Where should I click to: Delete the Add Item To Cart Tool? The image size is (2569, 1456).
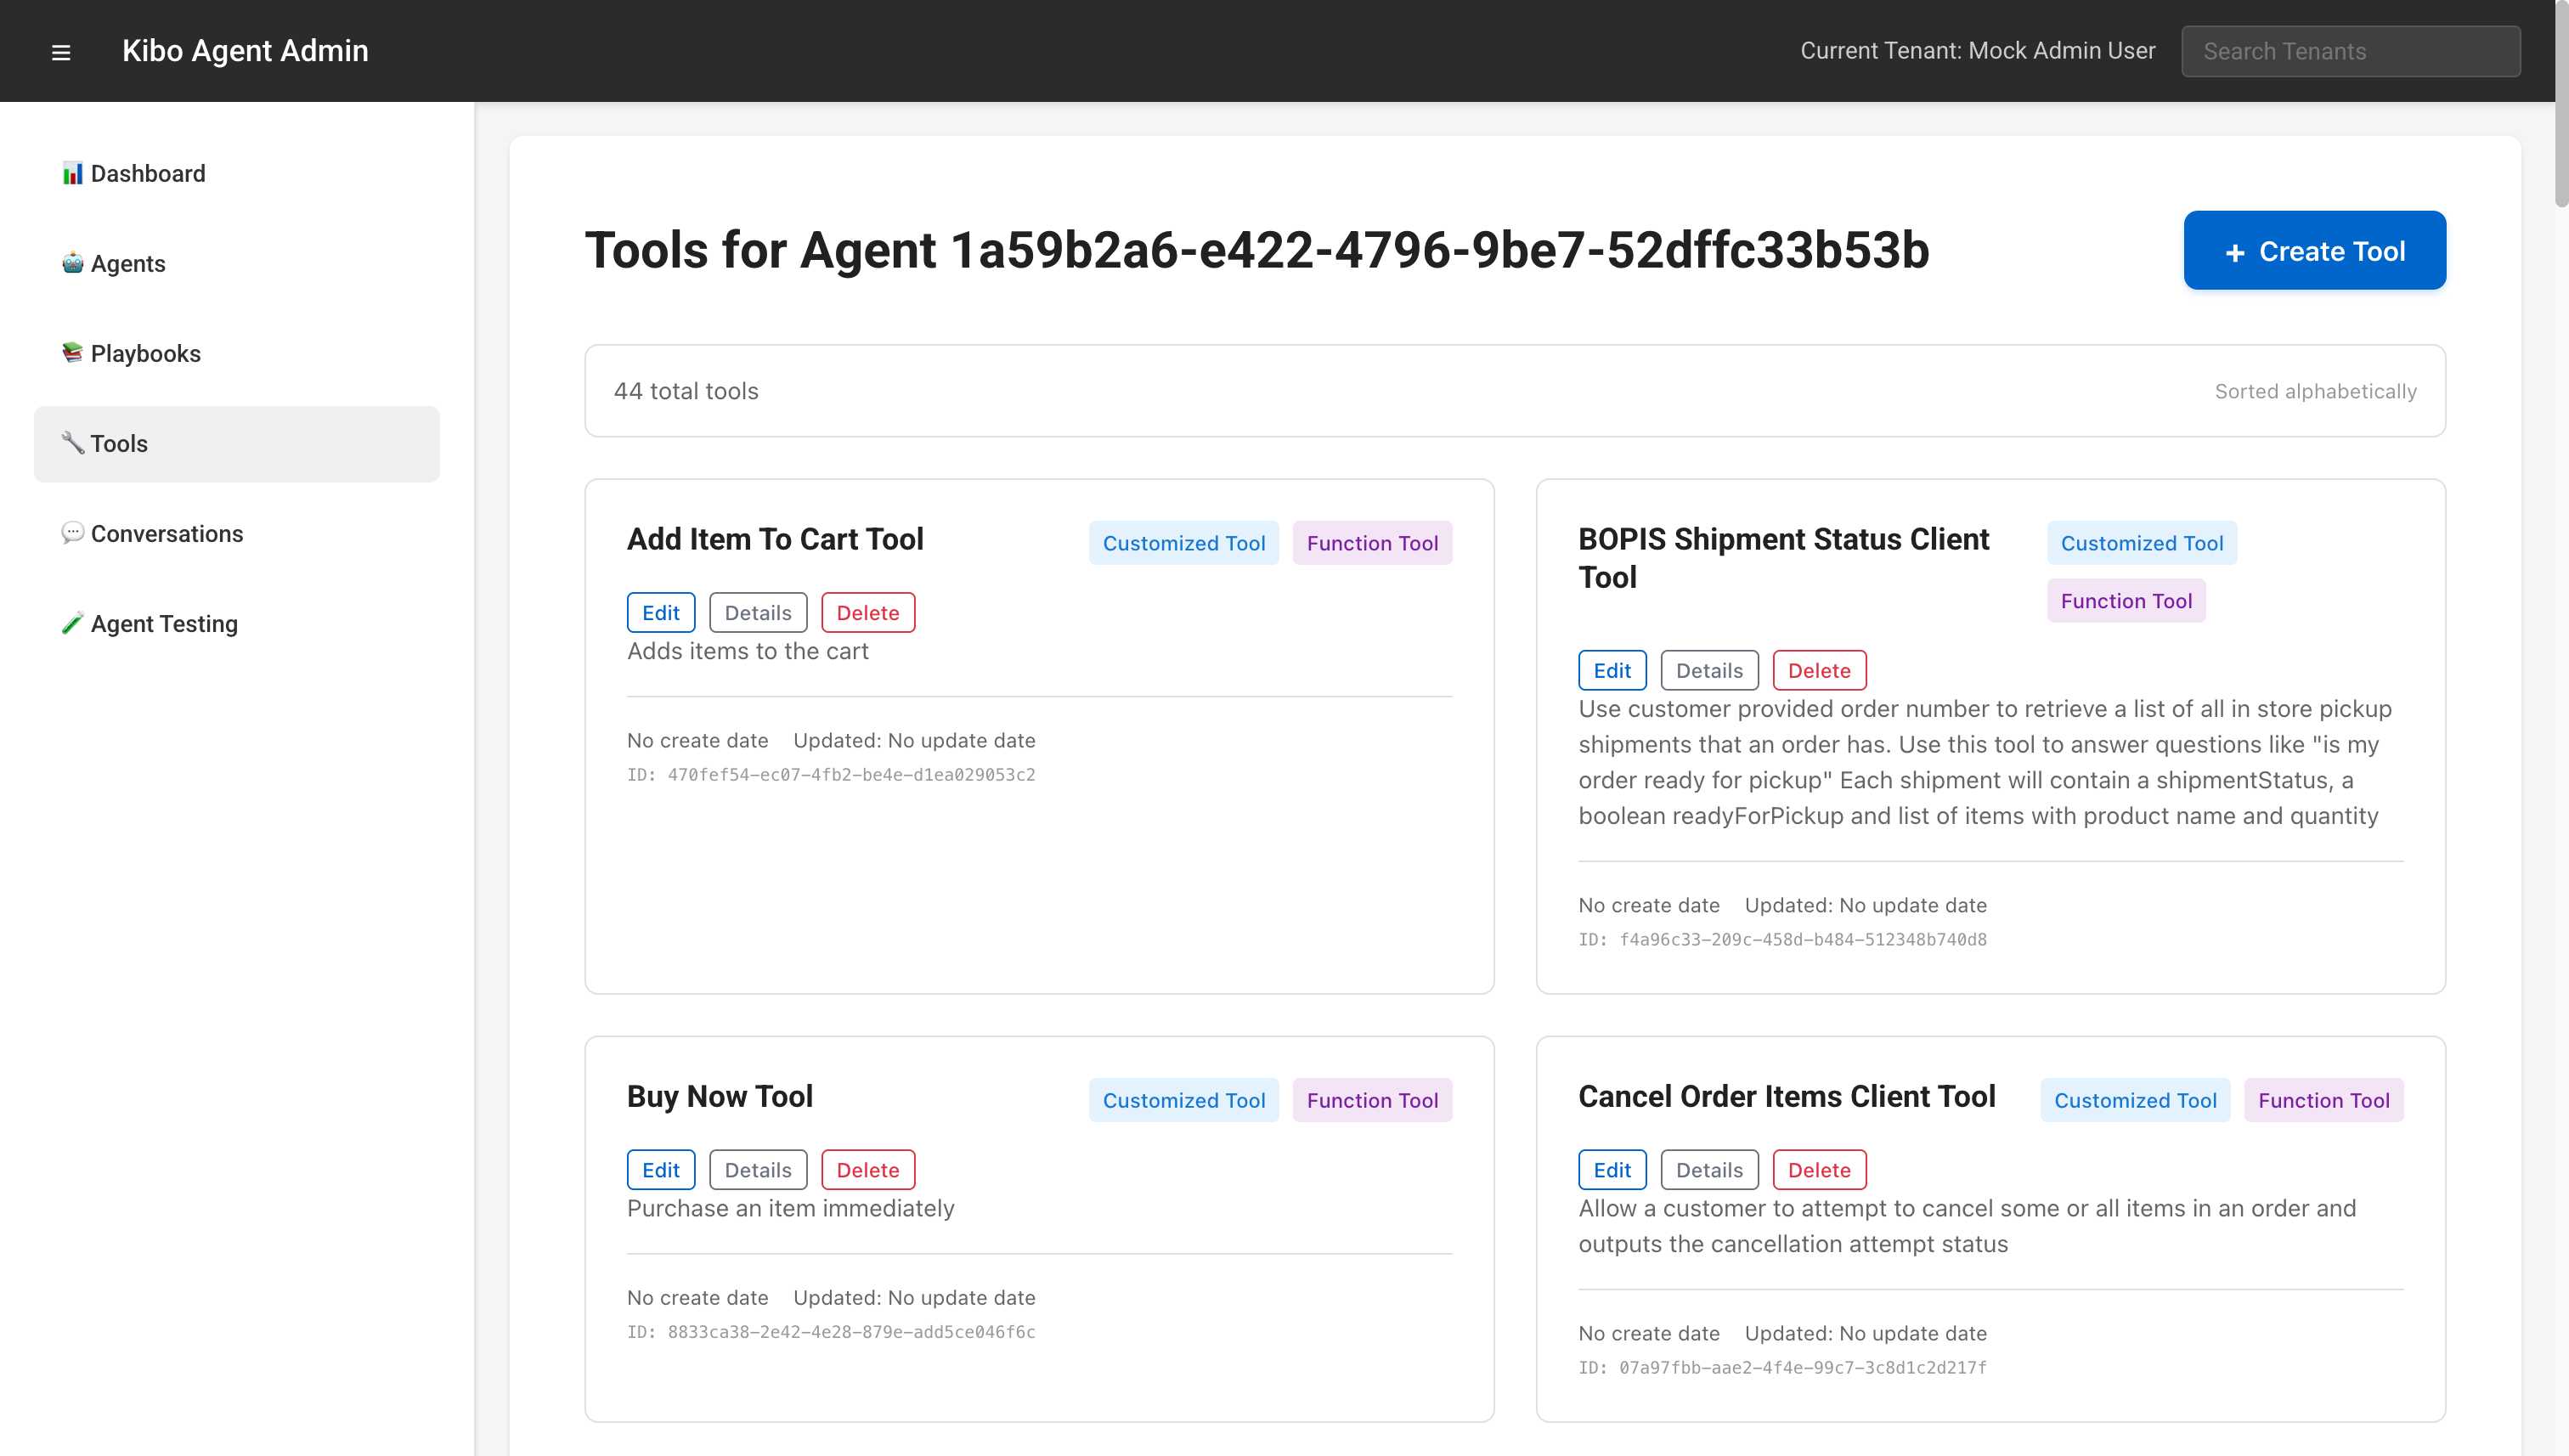pos(868,613)
